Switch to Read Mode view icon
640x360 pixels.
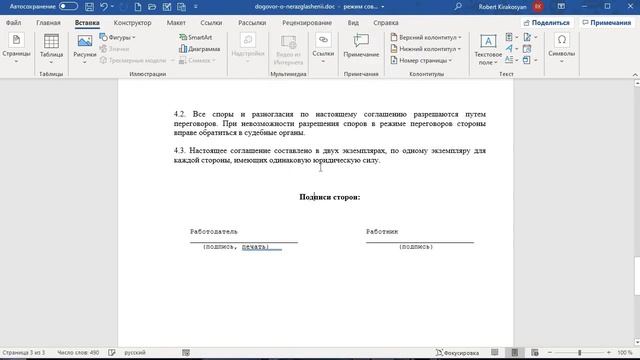(x=495, y=352)
